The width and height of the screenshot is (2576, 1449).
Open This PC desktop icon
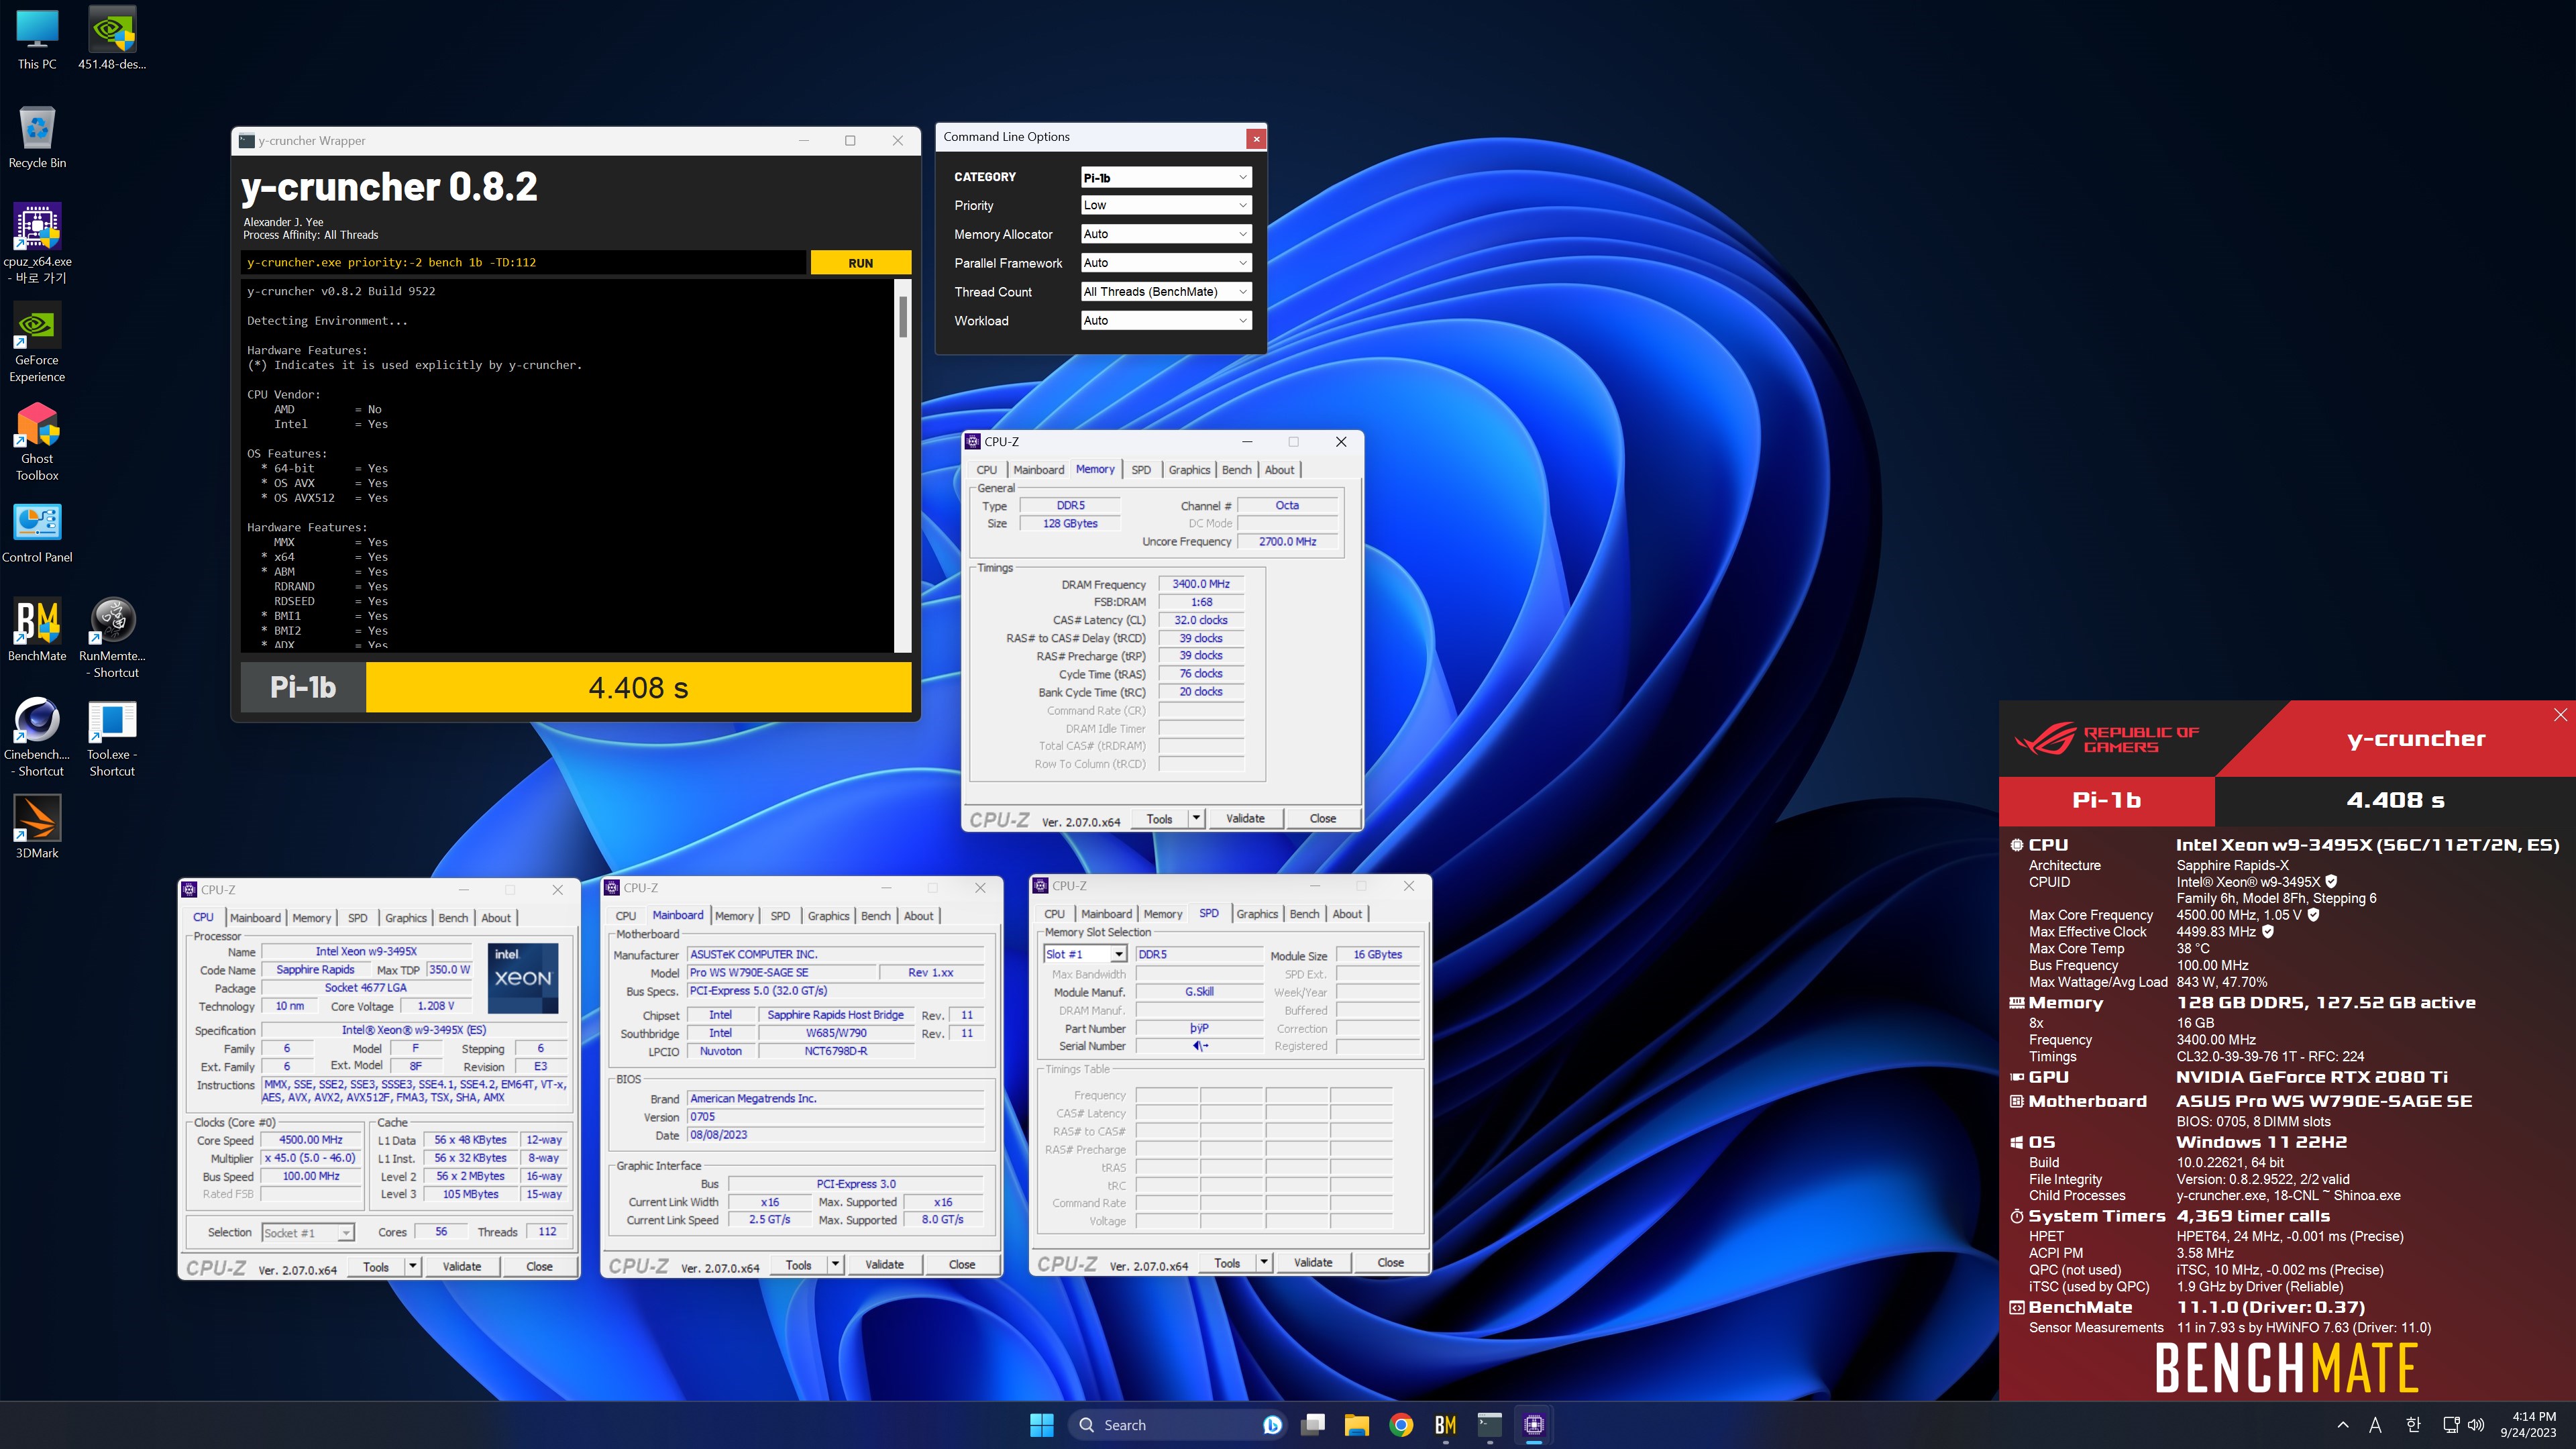[37, 40]
